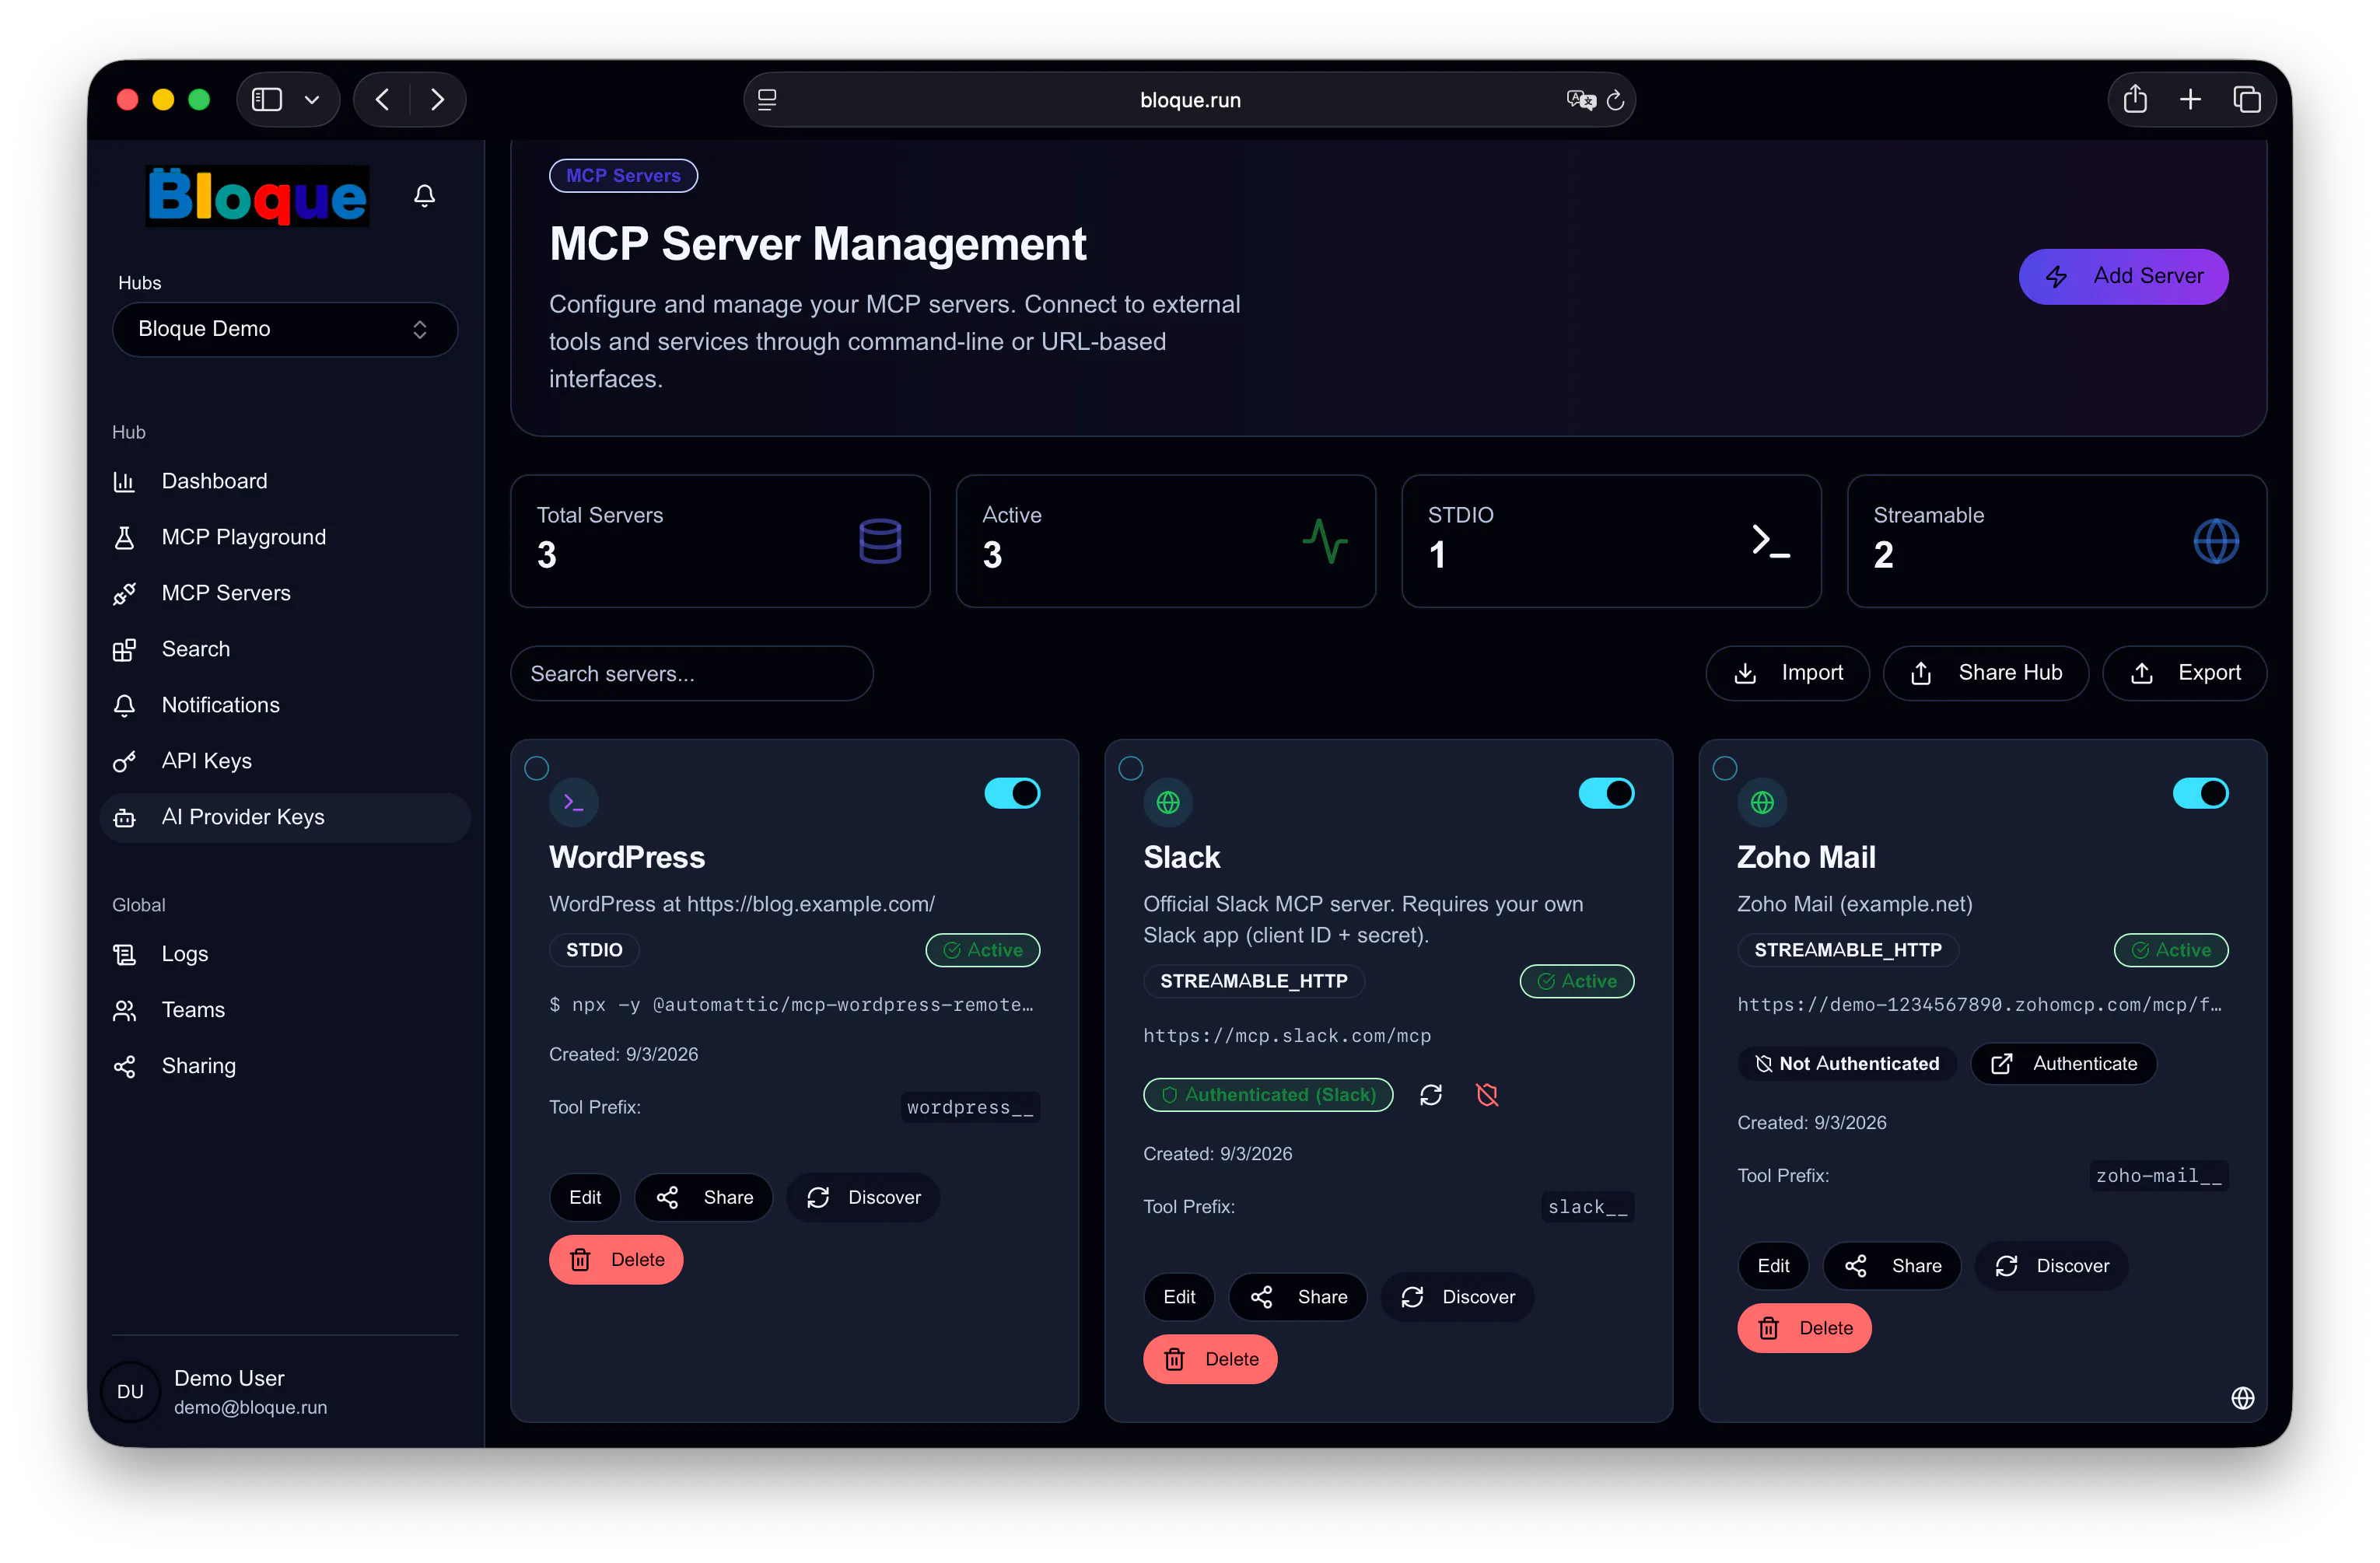Open Search in the sidebar

click(x=285, y=649)
